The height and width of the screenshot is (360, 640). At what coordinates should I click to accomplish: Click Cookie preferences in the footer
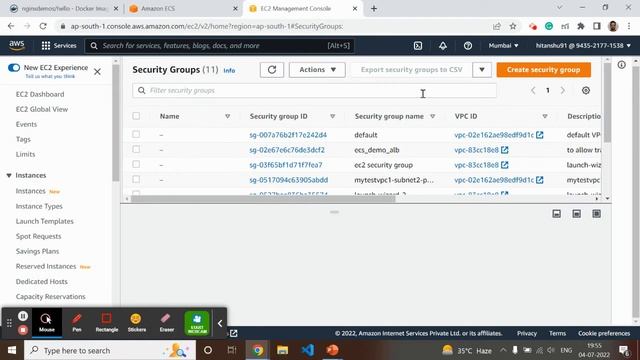point(604,333)
